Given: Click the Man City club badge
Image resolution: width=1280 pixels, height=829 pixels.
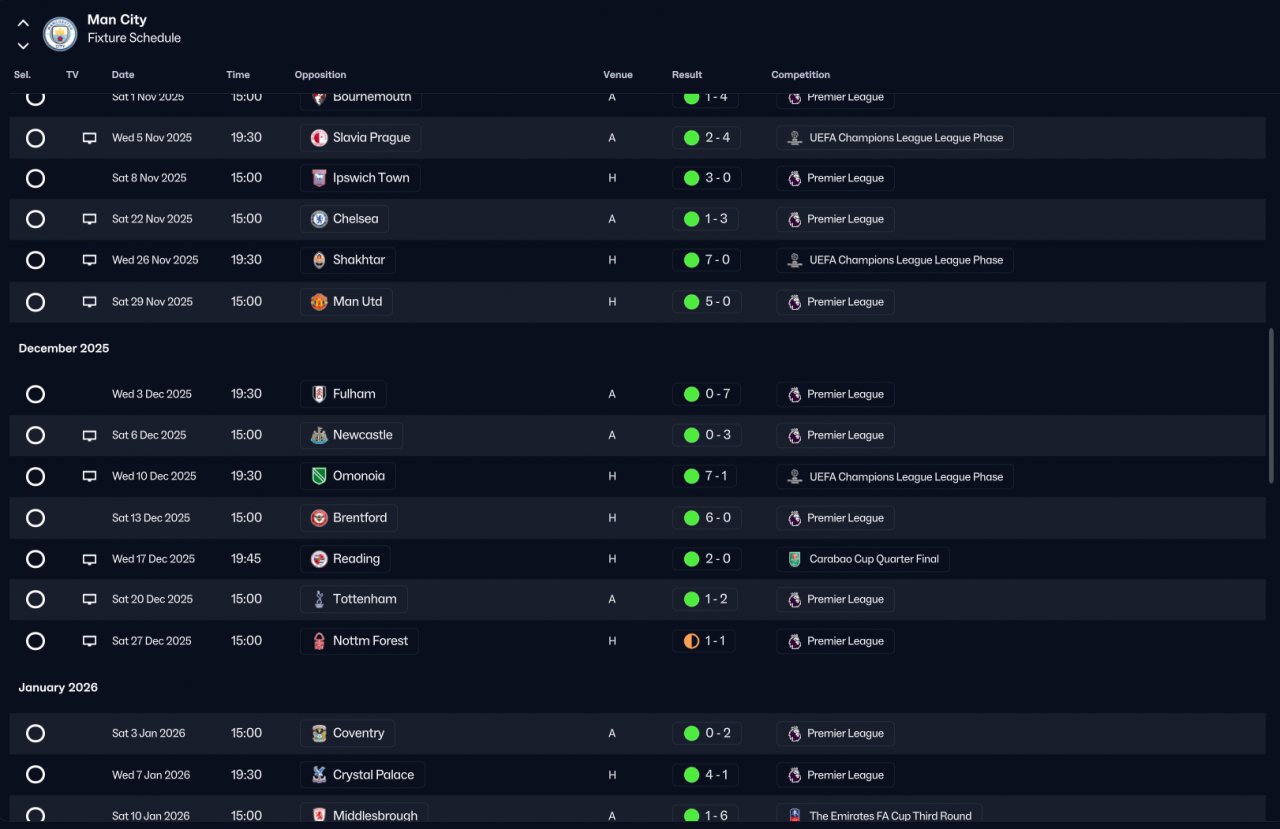Looking at the screenshot, I should pos(60,34).
